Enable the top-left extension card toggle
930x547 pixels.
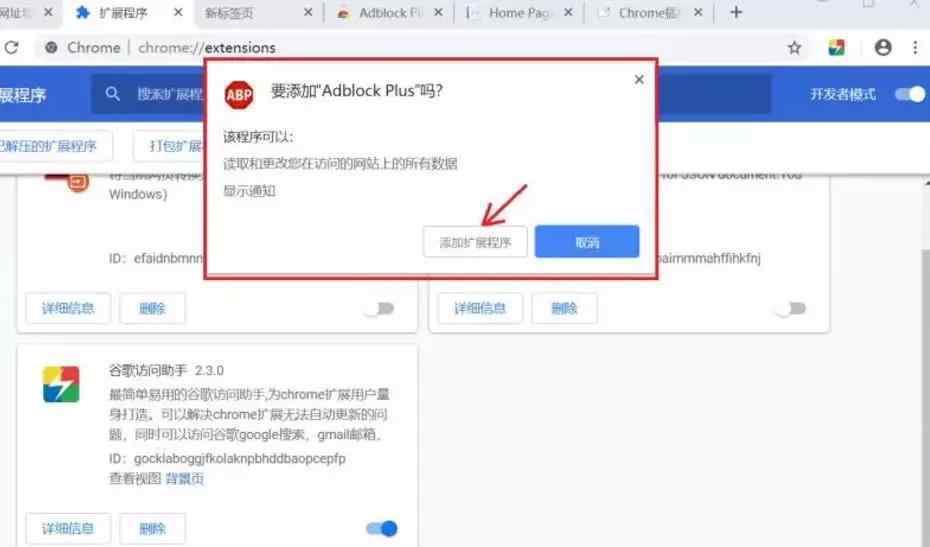pos(379,308)
